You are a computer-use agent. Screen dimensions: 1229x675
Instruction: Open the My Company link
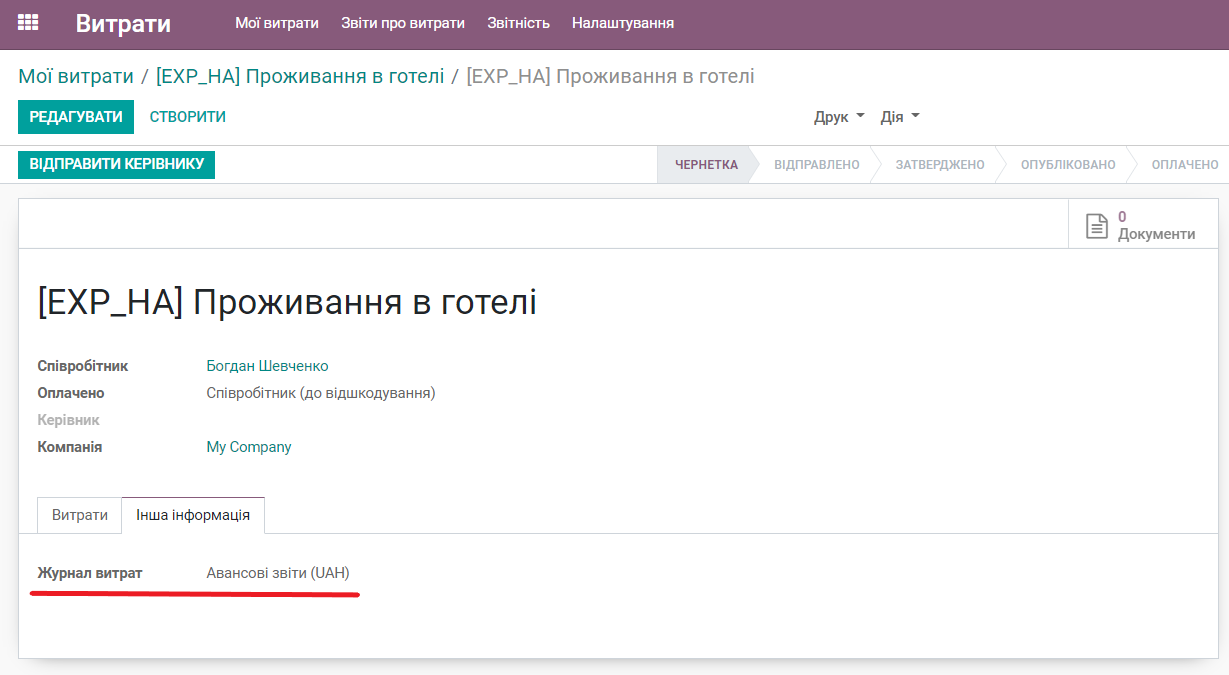[x=248, y=446]
